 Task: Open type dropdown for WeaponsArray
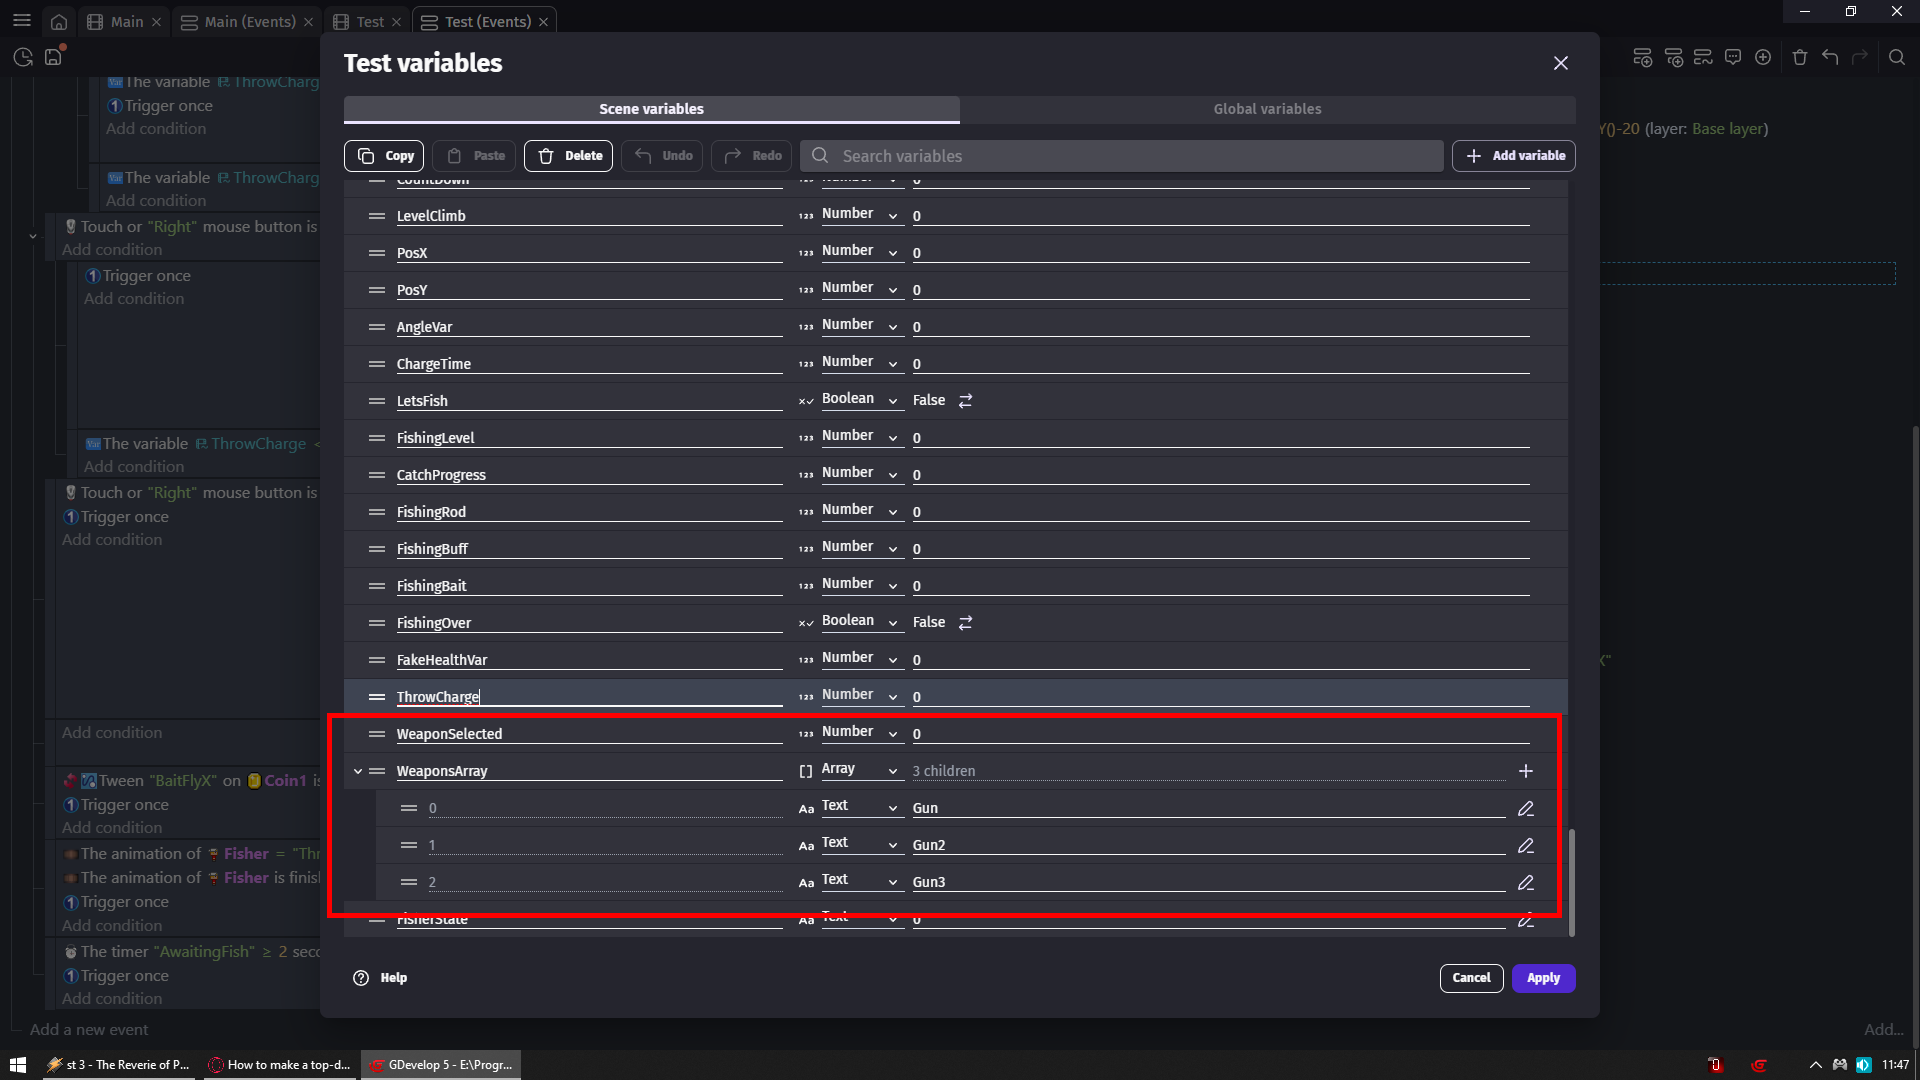[859, 770]
